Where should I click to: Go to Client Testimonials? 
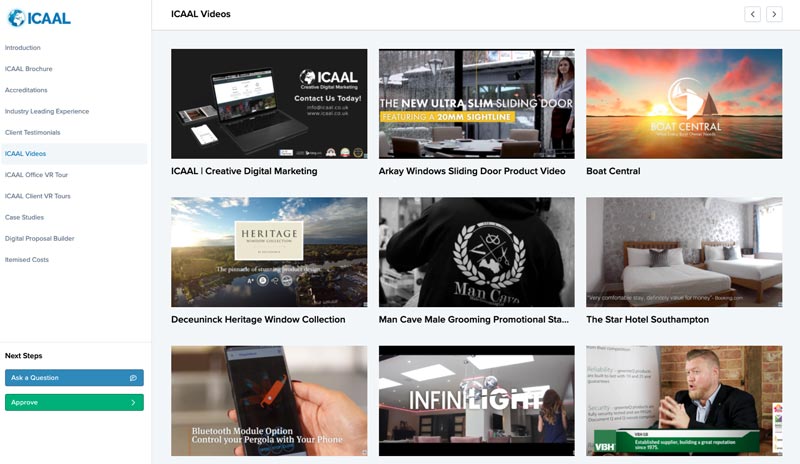[33, 132]
